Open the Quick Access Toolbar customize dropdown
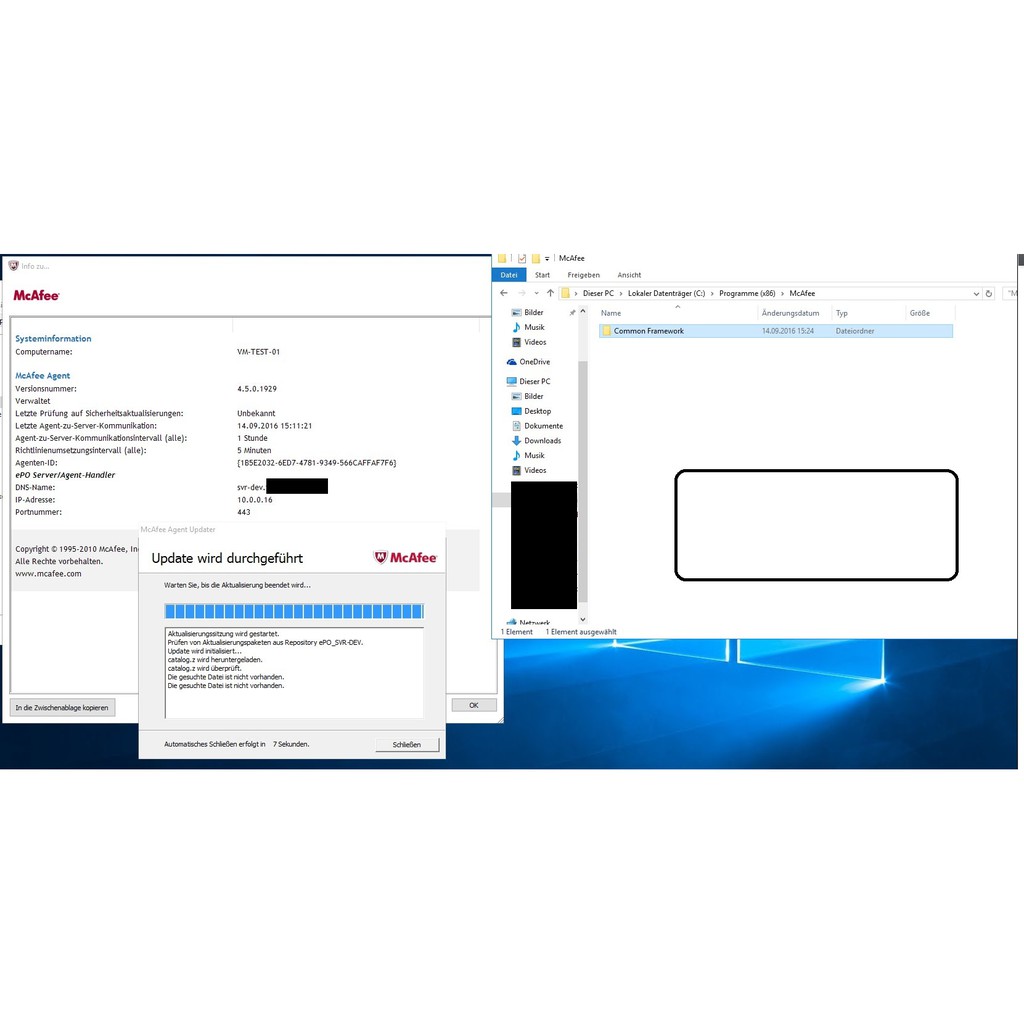This screenshot has width=1024, height=1024. tap(547, 259)
